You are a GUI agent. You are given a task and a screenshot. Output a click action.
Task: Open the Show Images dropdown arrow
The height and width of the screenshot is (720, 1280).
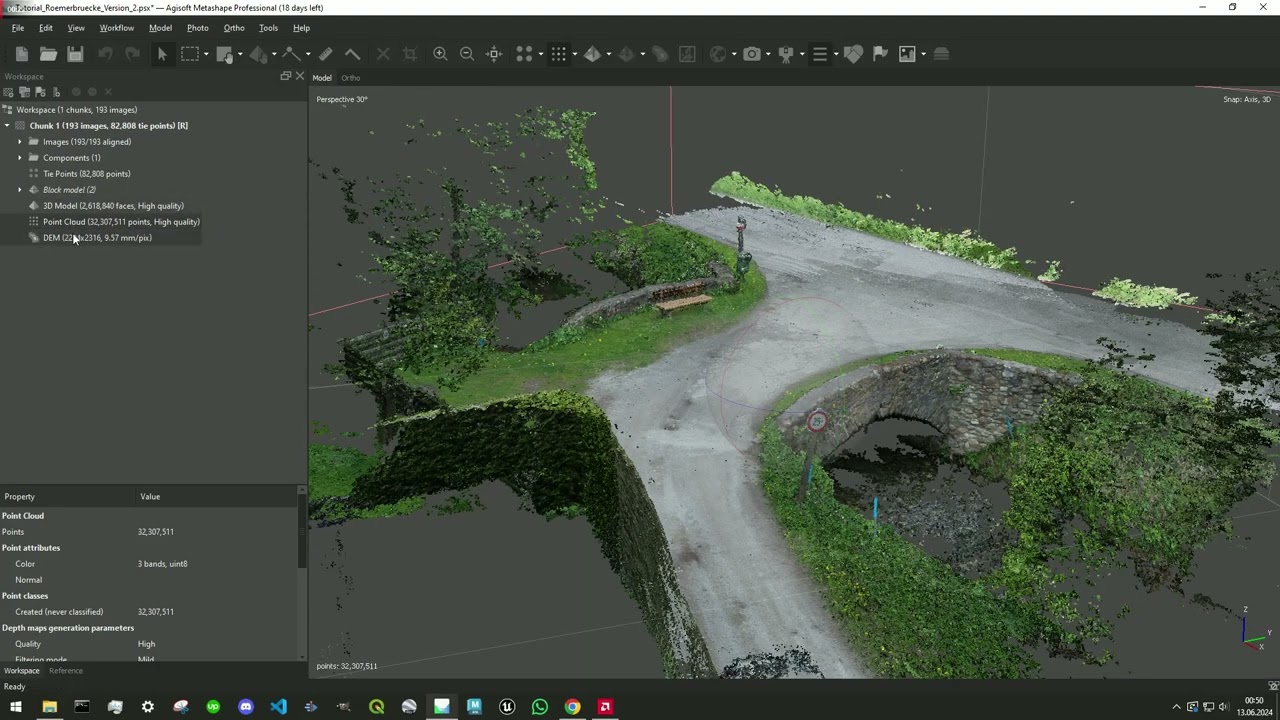(923, 54)
